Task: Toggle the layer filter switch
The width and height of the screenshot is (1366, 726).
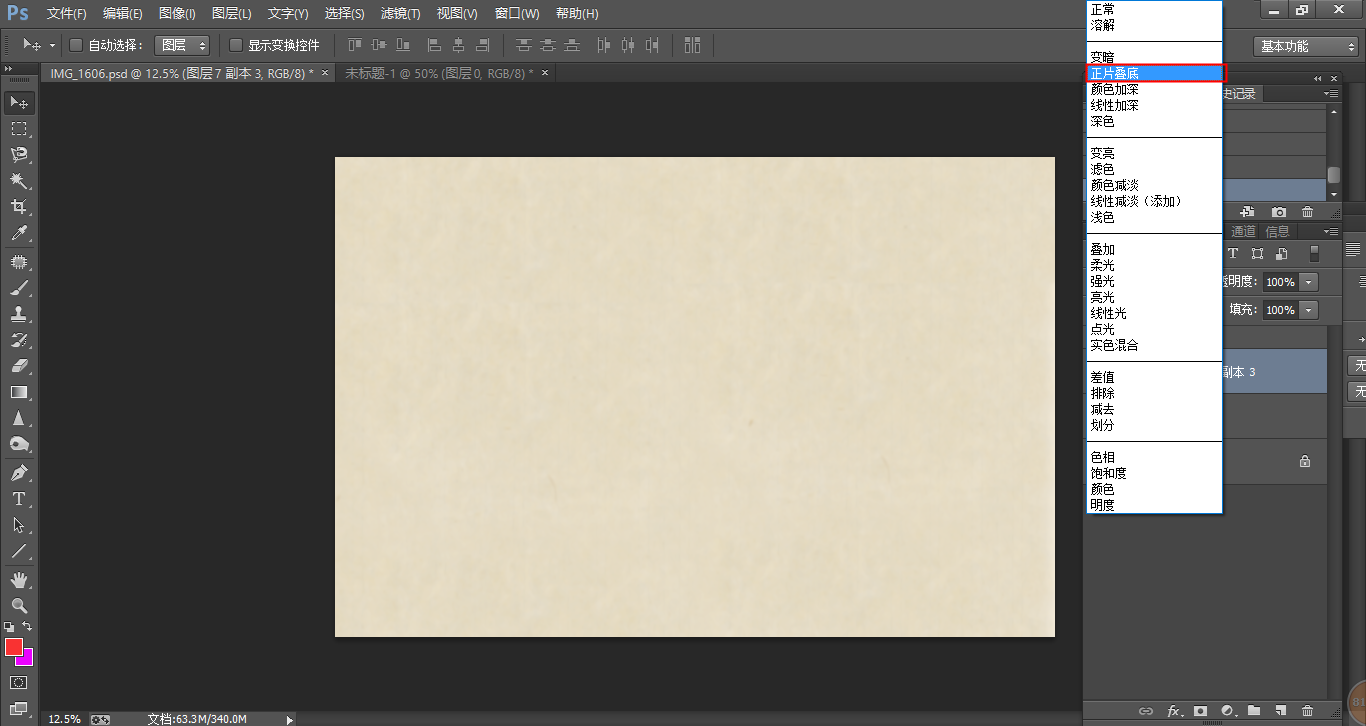Action: click(x=1314, y=254)
